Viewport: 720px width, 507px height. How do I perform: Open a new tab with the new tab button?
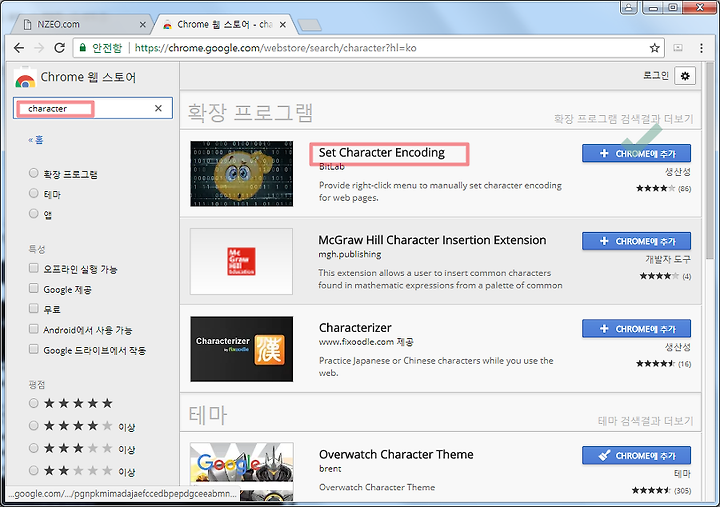pyautogui.click(x=309, y=25)
